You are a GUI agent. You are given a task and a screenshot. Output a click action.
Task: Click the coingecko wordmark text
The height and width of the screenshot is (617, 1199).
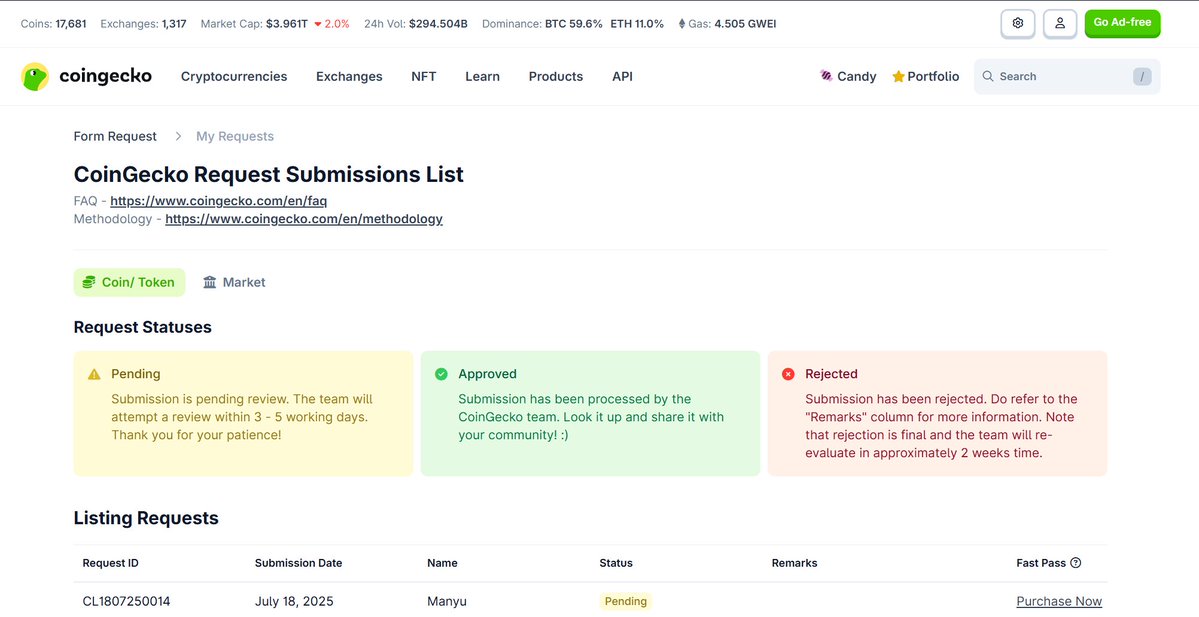pos(106,76)
